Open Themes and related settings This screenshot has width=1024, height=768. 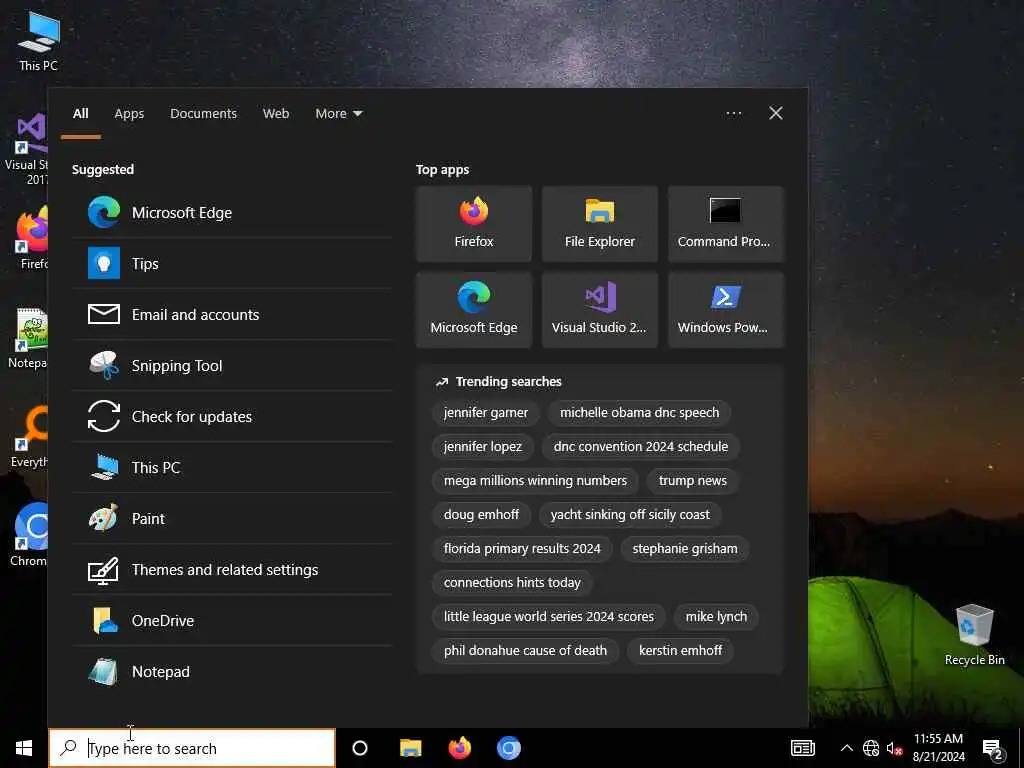click(232, 569)
